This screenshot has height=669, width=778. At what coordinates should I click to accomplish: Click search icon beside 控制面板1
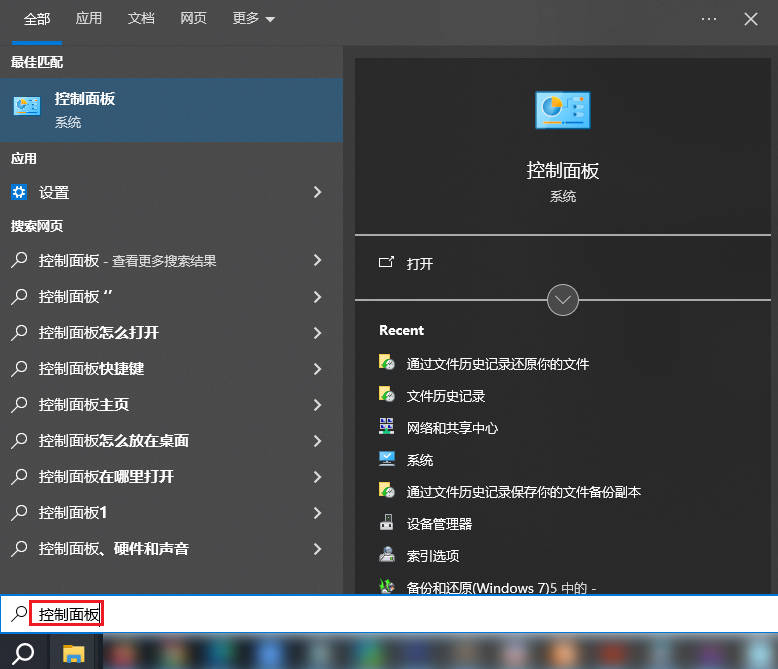coord(19,512)
